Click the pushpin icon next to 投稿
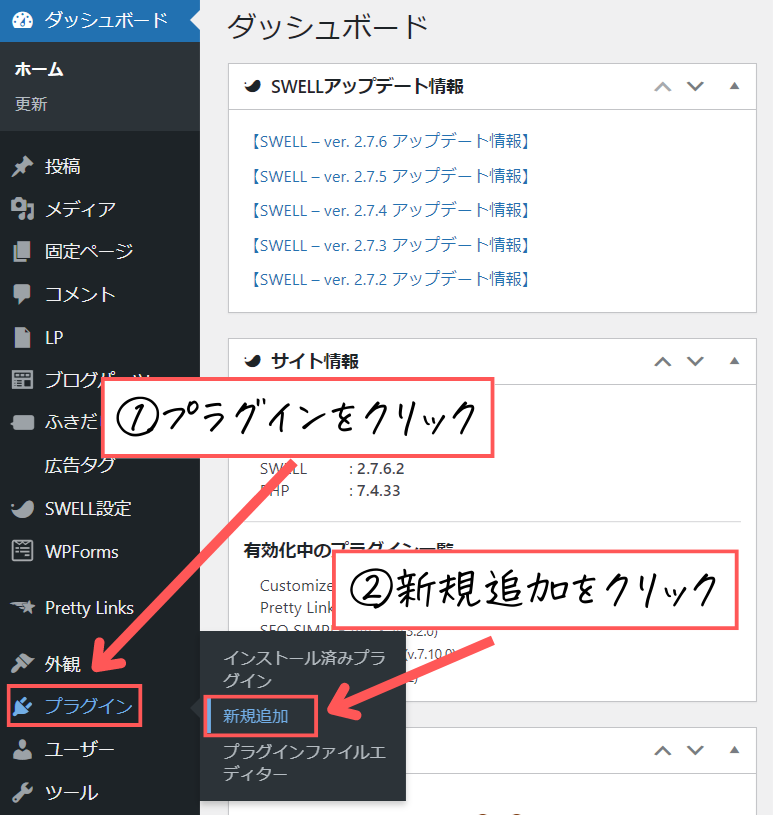The width and height of the screenshot is (773, 815). 22,166
